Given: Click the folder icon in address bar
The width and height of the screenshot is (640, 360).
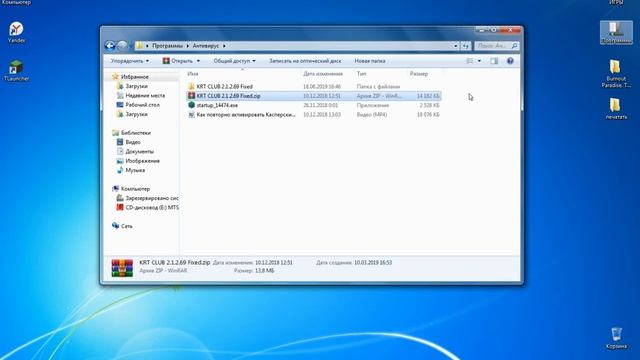Looking at the screenshot, I should (x=139, y=46).
